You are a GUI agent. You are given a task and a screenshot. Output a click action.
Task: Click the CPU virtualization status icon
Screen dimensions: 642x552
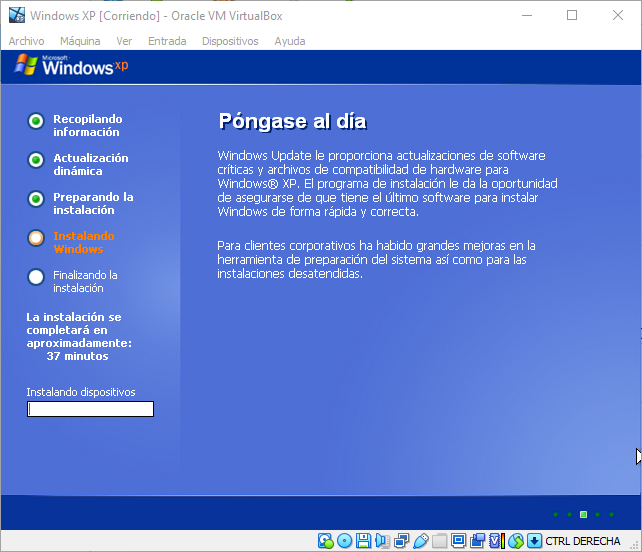pos(497,541)
